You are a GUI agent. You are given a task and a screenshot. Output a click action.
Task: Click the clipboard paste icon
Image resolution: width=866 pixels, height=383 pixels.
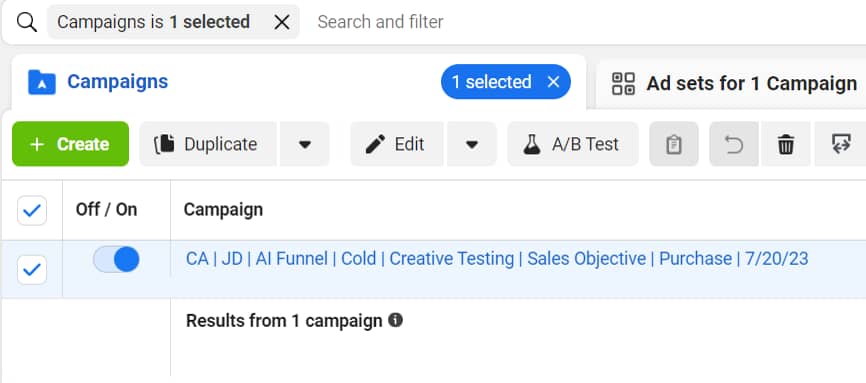click(674, 144)
